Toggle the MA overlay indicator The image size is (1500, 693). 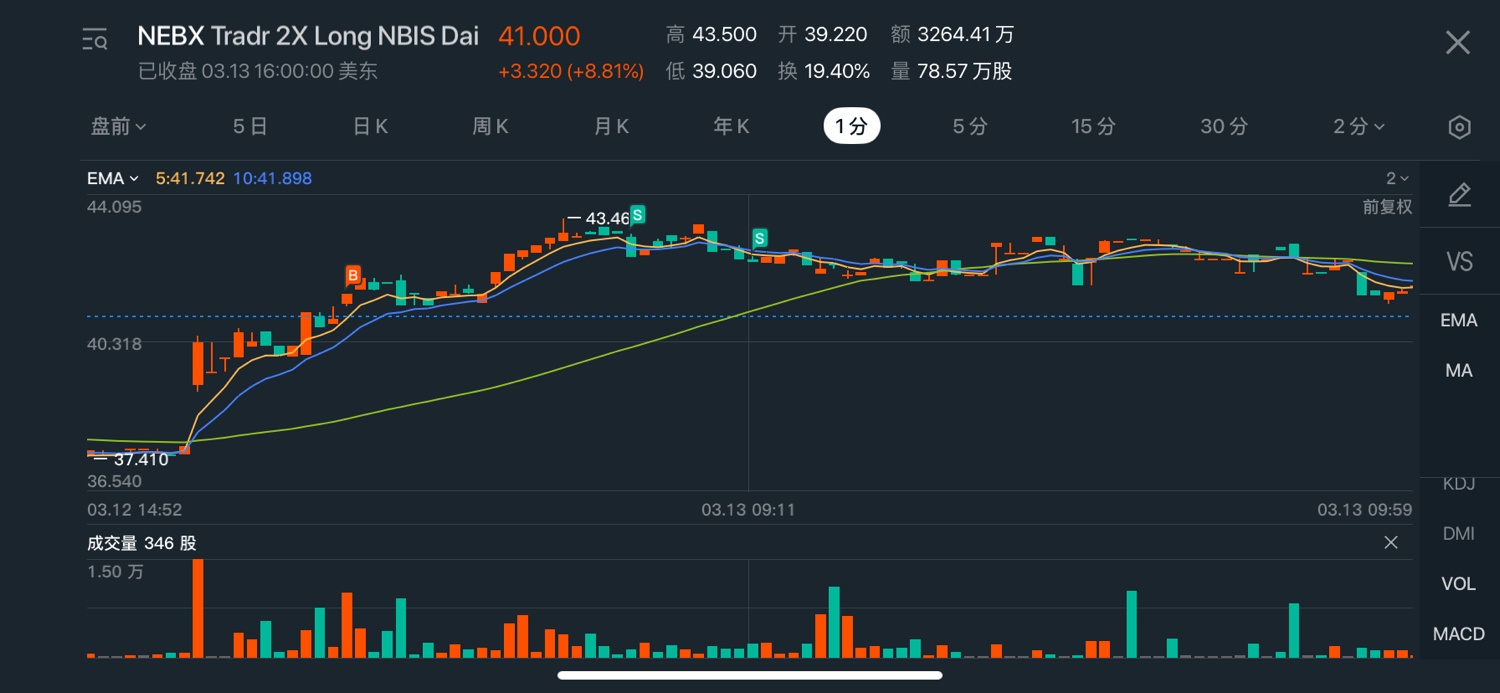coord(1458,371)
